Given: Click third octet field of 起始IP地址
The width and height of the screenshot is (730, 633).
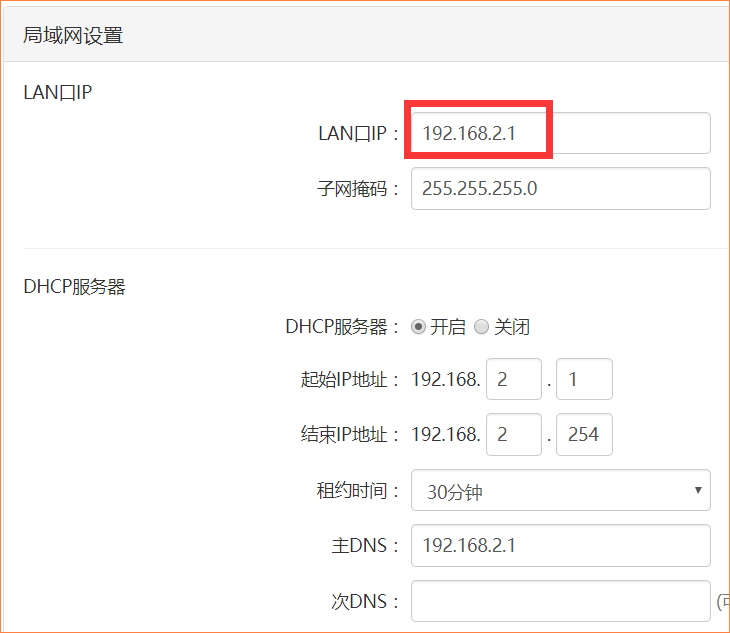Looking at the screenshot, I should click(x=514, y=379).
